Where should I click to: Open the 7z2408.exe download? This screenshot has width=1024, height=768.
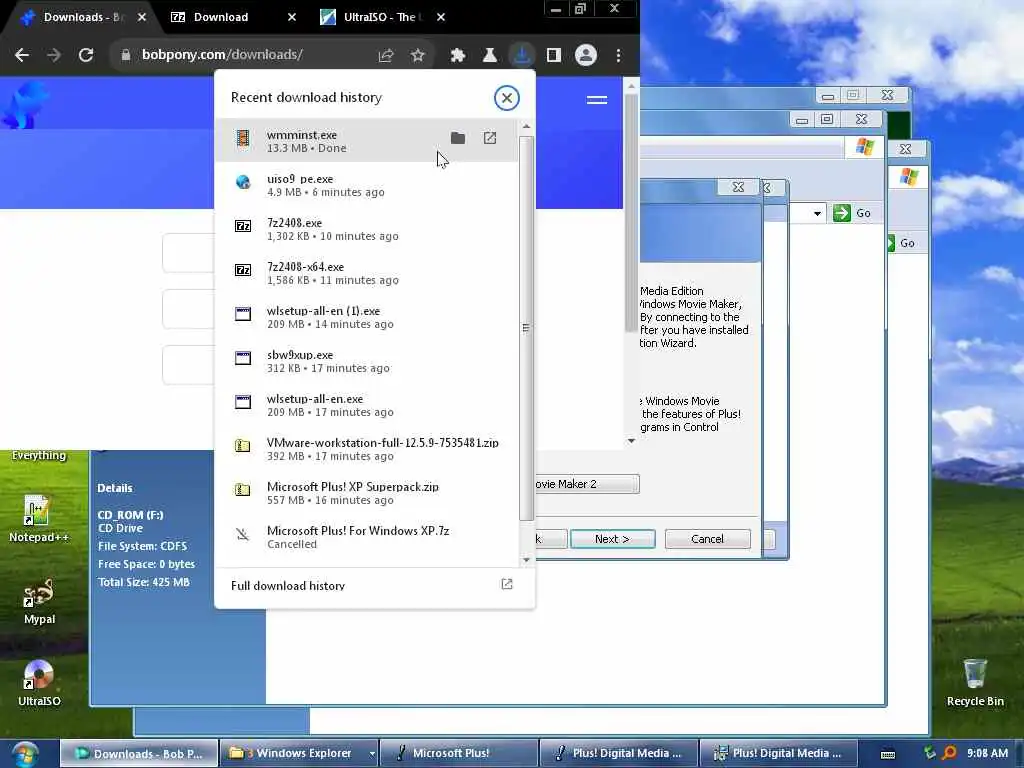[x=367, y=229]
